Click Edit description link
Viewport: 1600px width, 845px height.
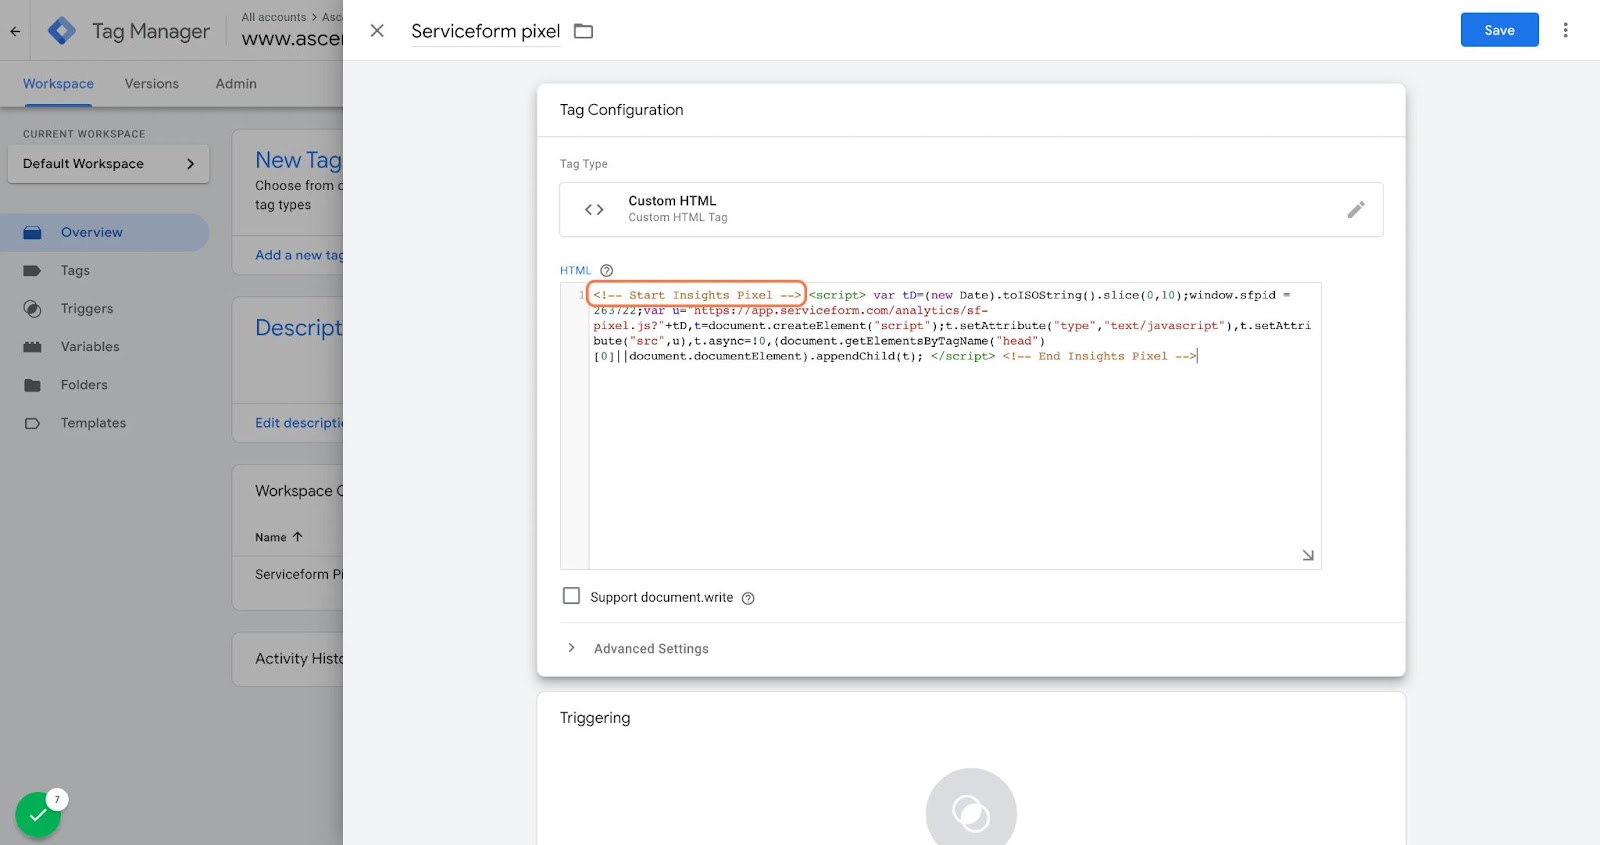click(299, 423)
